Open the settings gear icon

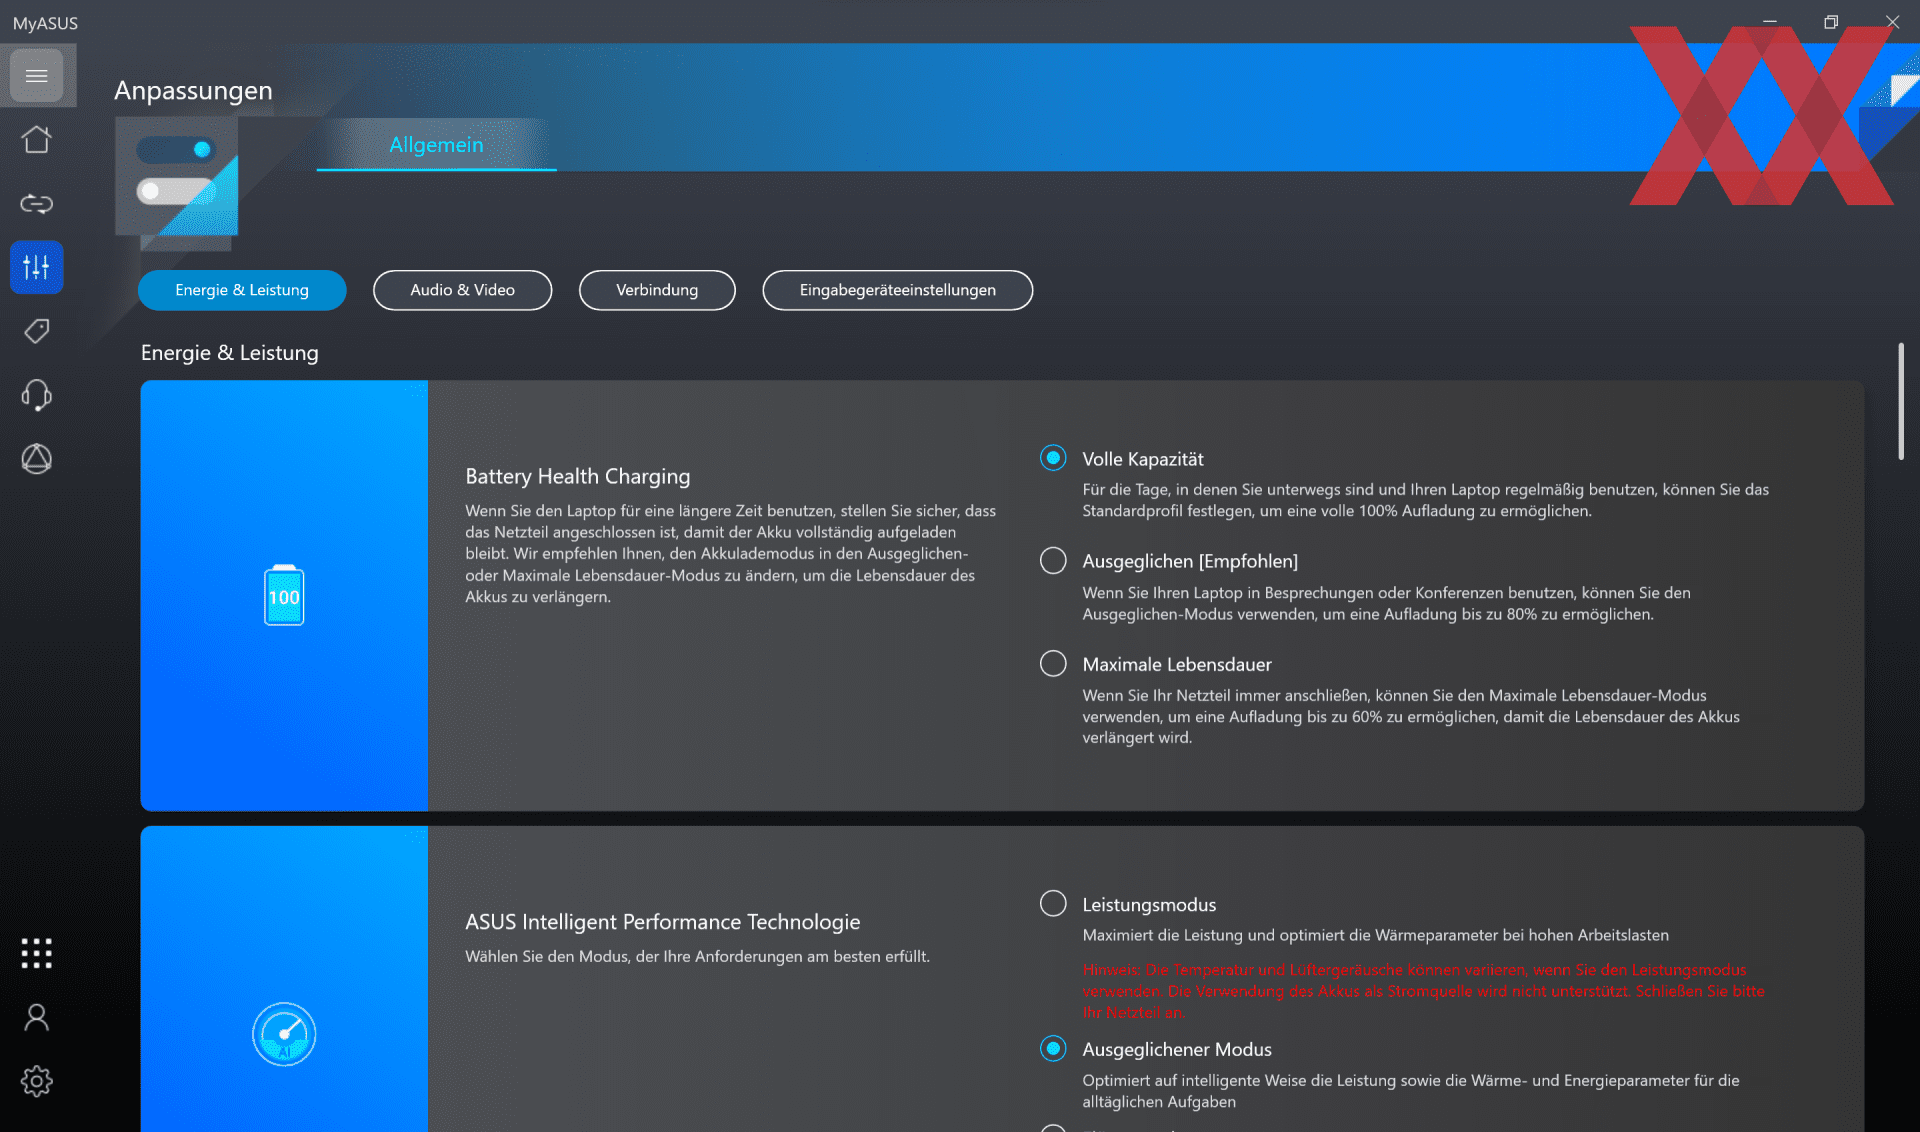pos(37,1081)
